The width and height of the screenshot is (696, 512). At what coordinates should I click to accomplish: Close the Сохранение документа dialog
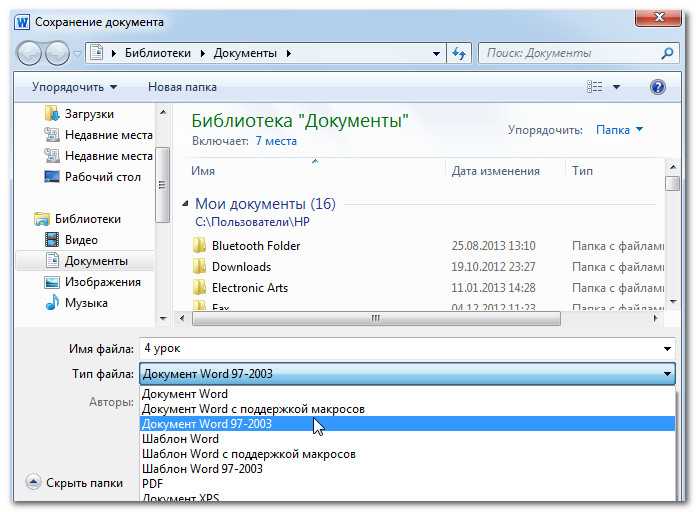pyautogui.click(x=658, y=18)
